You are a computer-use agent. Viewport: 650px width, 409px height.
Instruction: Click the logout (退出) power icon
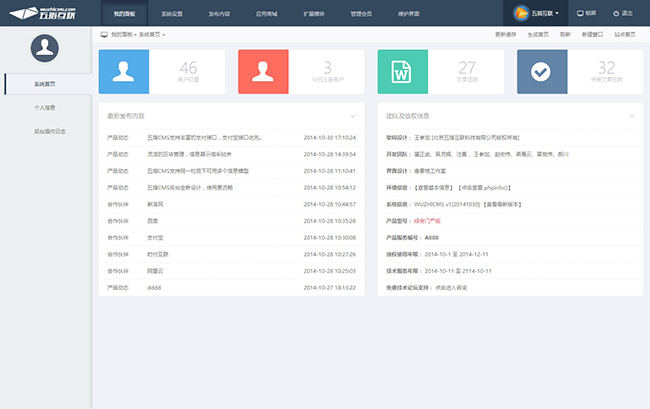click(x=617, y=14)
